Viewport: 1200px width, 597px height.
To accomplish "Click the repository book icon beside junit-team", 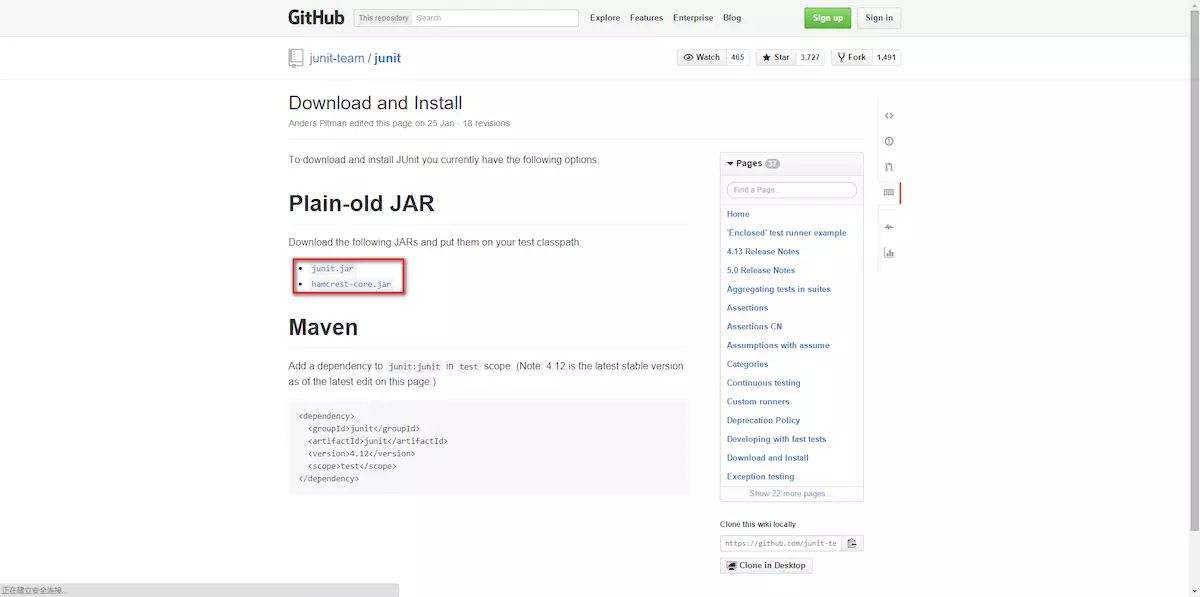I will click(296, 58).
